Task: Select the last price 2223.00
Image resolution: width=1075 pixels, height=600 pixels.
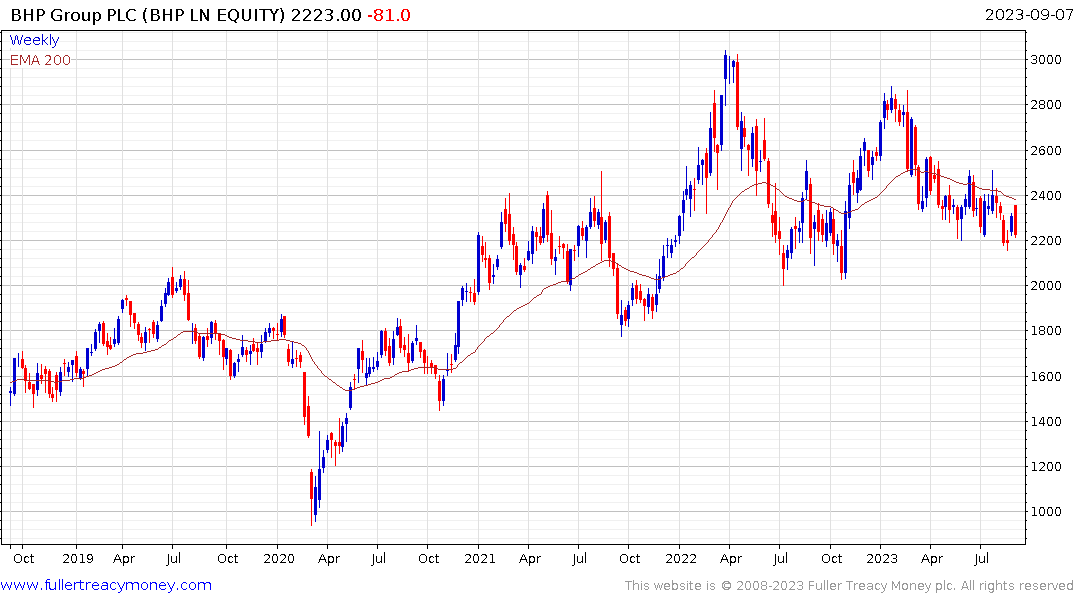Action: pyautogui.click(x=326, y=15)
